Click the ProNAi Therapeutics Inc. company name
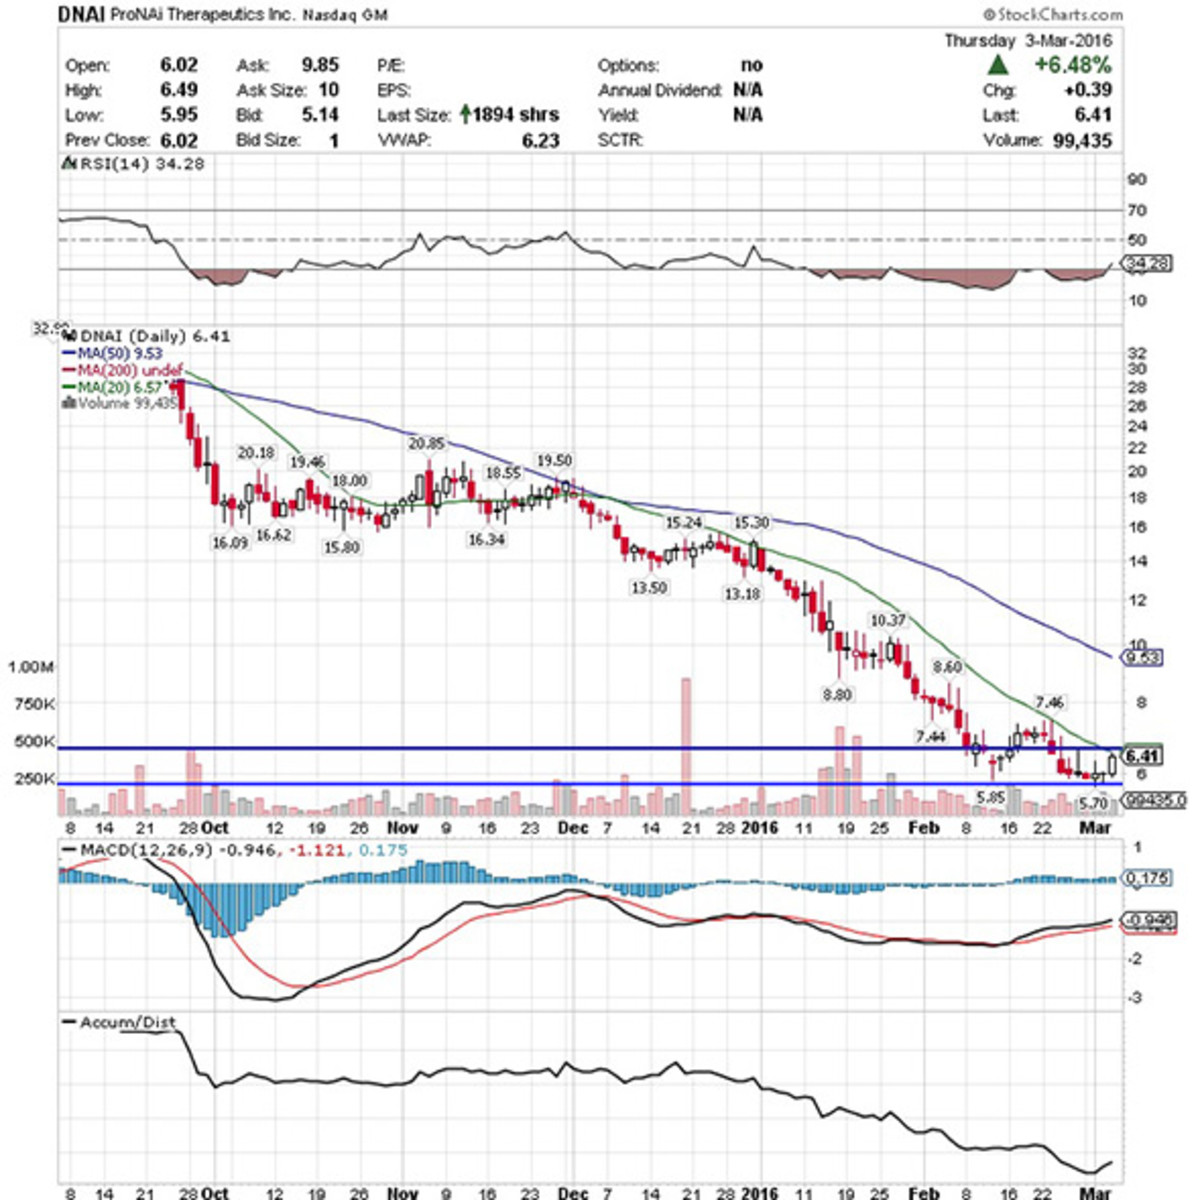 (x=206, y=15)
